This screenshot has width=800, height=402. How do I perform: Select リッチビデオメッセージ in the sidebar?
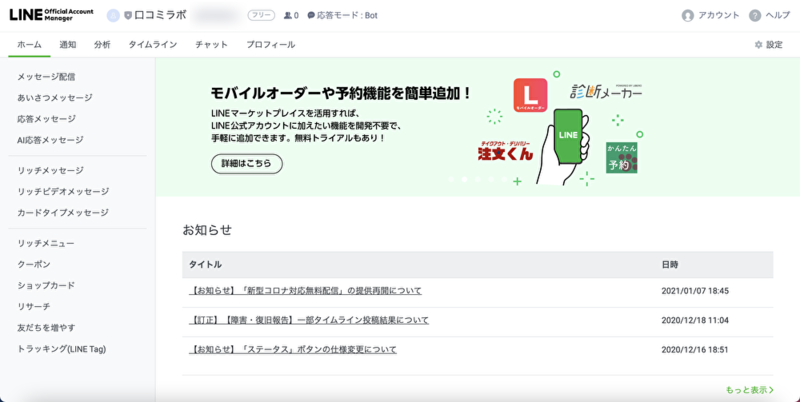pyautogui.click(x=63, y=191)
